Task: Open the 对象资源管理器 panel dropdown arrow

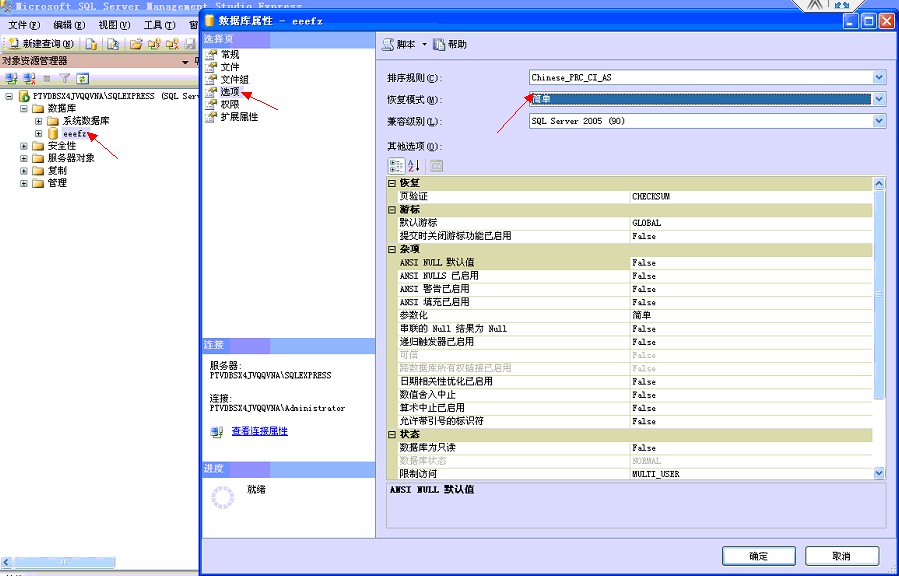Action: (x=185, y=61)
